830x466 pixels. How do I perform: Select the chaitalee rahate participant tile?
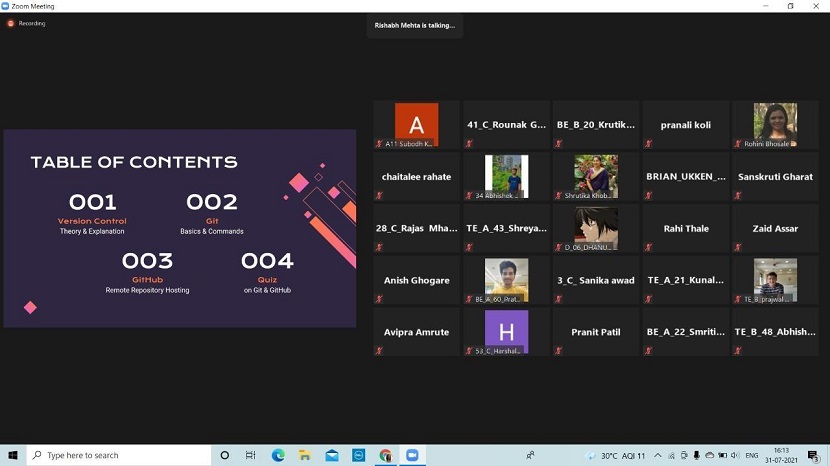(x=417, y=177)
